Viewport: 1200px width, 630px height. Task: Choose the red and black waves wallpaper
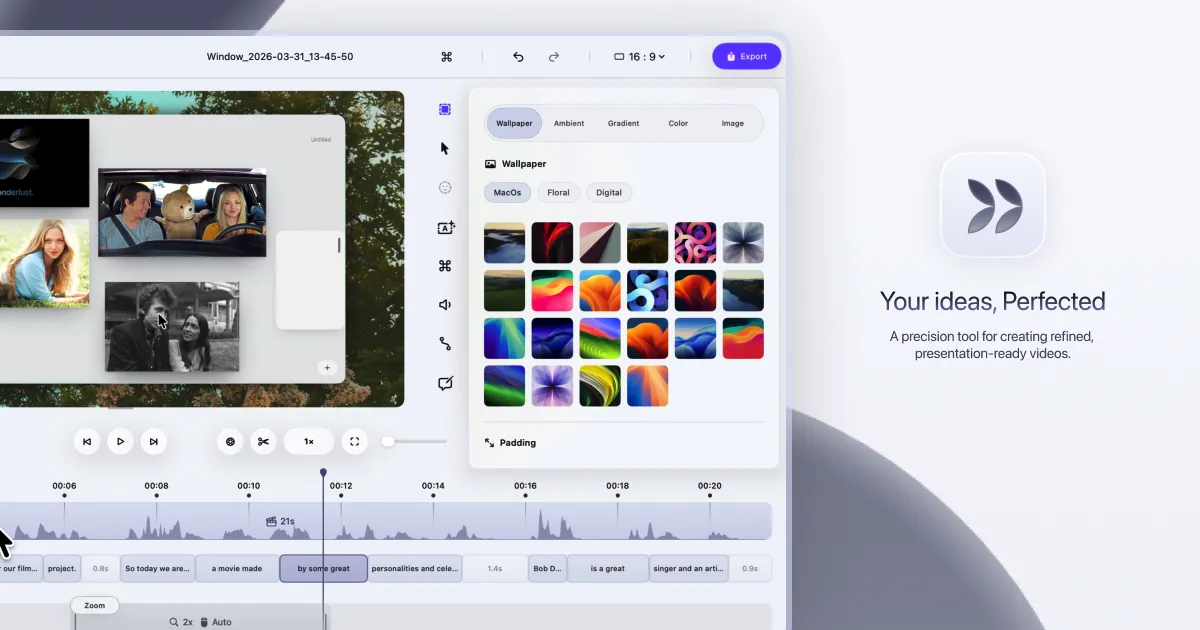click(x=552, y=243)
